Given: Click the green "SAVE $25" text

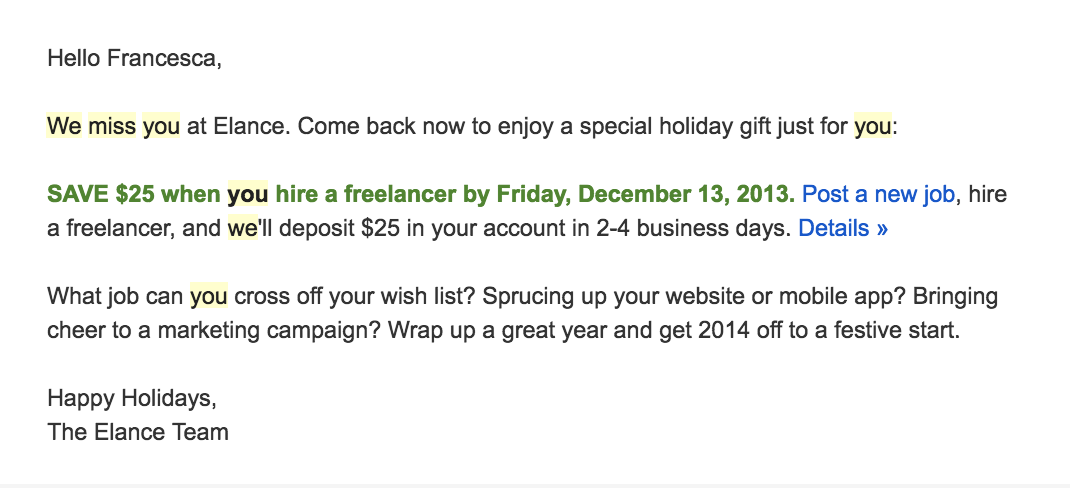Looking at the screenshot, I should coord(103,195).
